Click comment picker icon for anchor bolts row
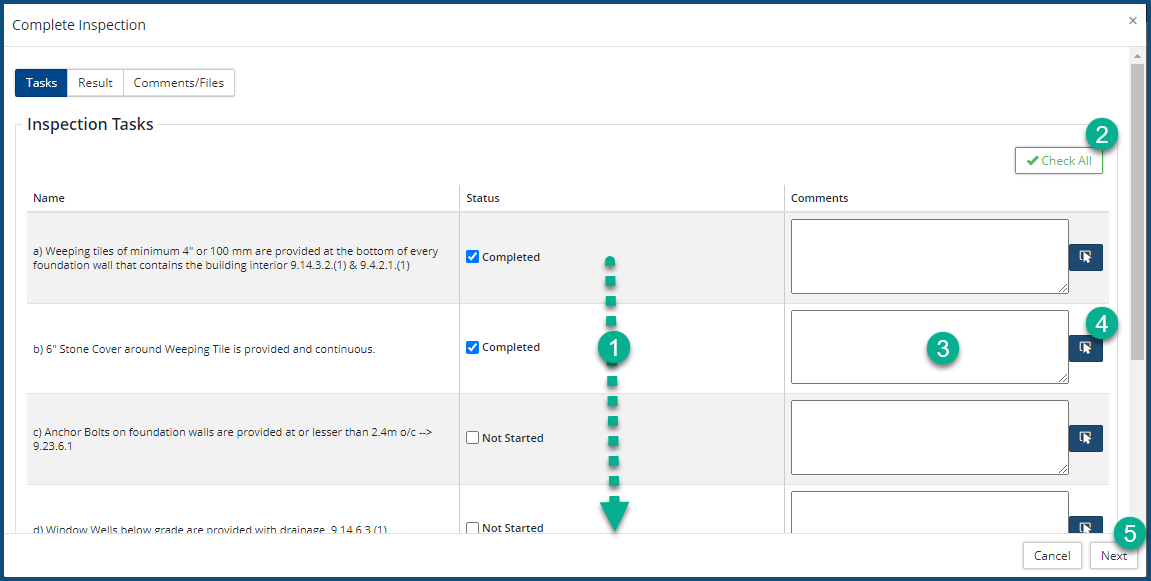 (x=1085, y=438)
